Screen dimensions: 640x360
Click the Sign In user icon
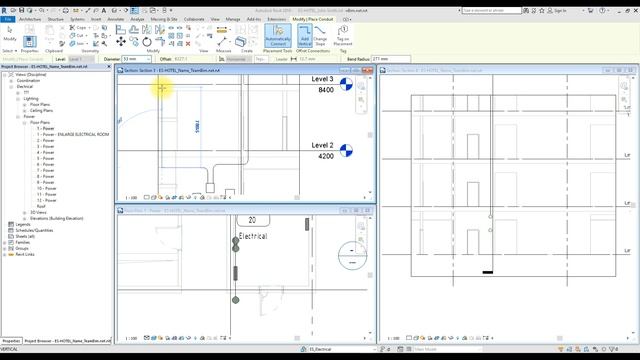(550, 11)
